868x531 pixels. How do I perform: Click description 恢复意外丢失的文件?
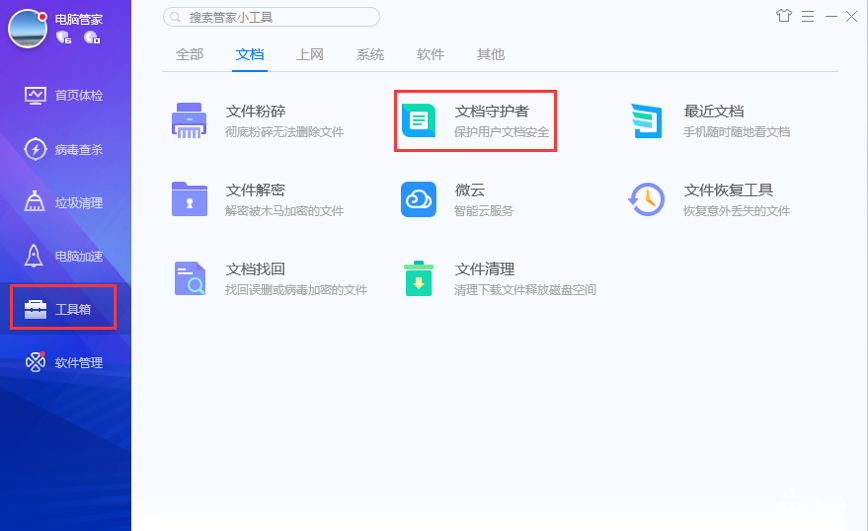tap(737, 211)
